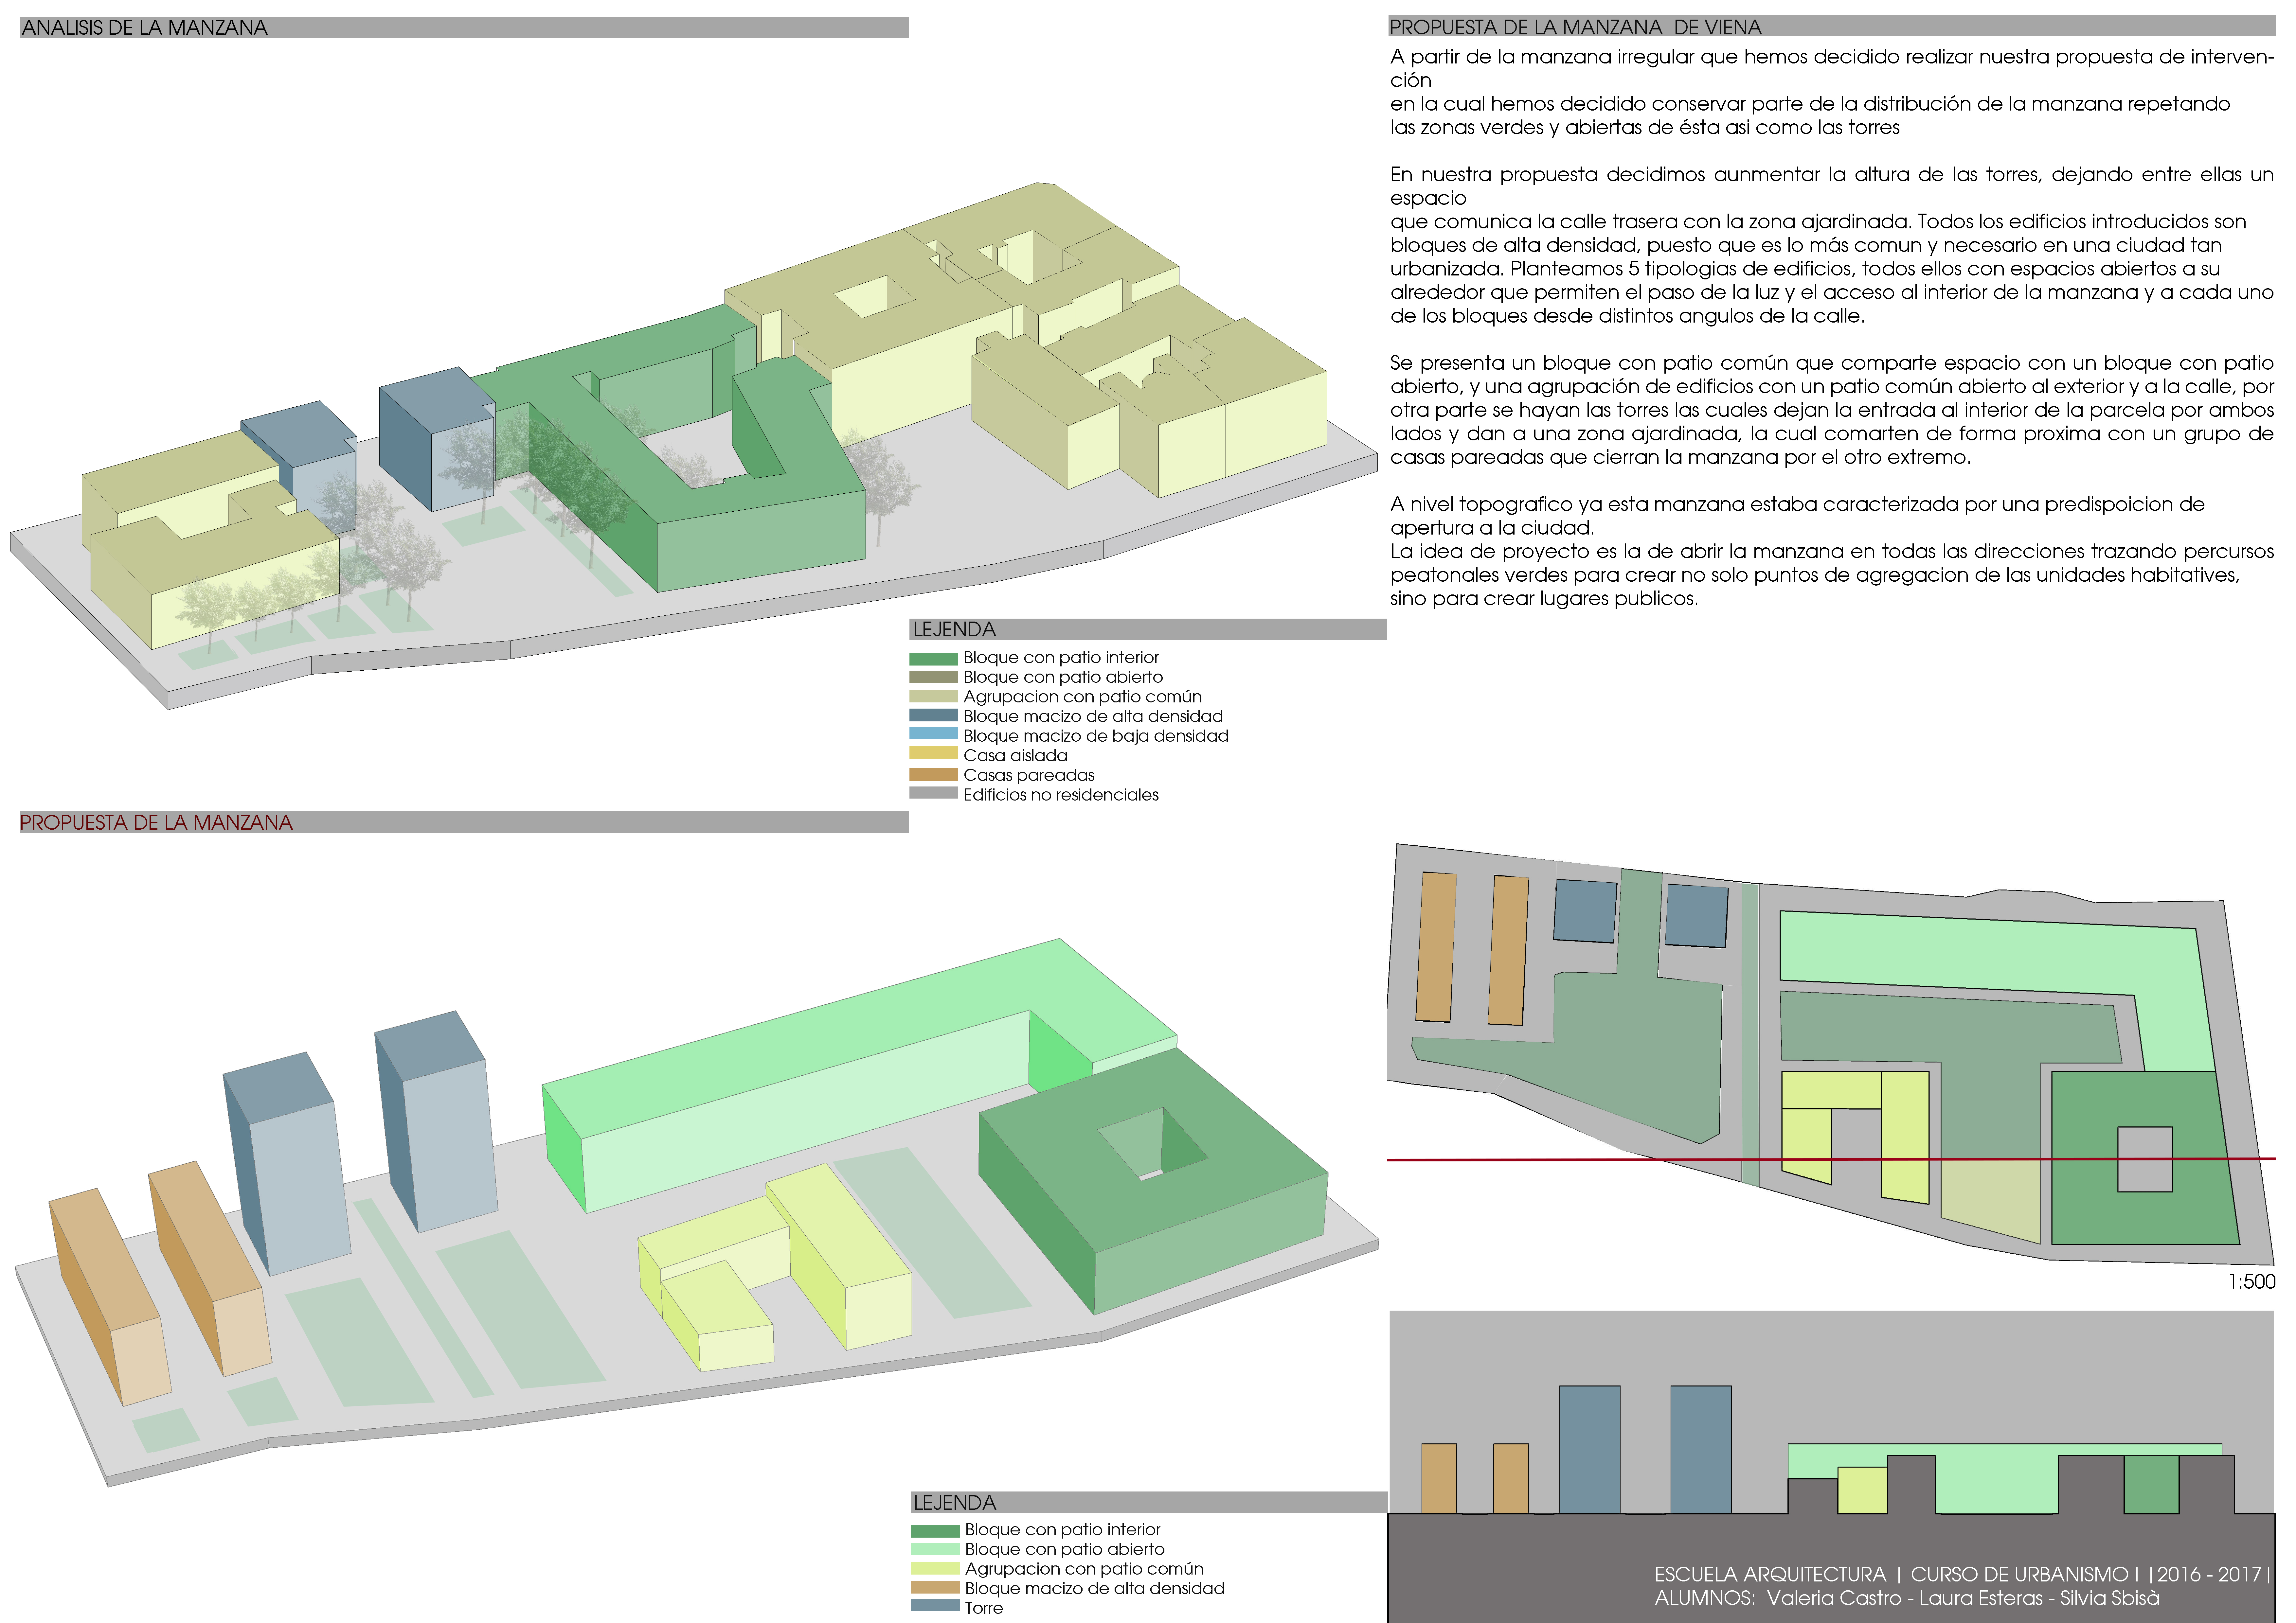The width and height of the screenshot is (2296, 1623).
Task: Click the 'ESCUELA ARQUITECTURA' footer text
Action: tap(1770, 1575)
